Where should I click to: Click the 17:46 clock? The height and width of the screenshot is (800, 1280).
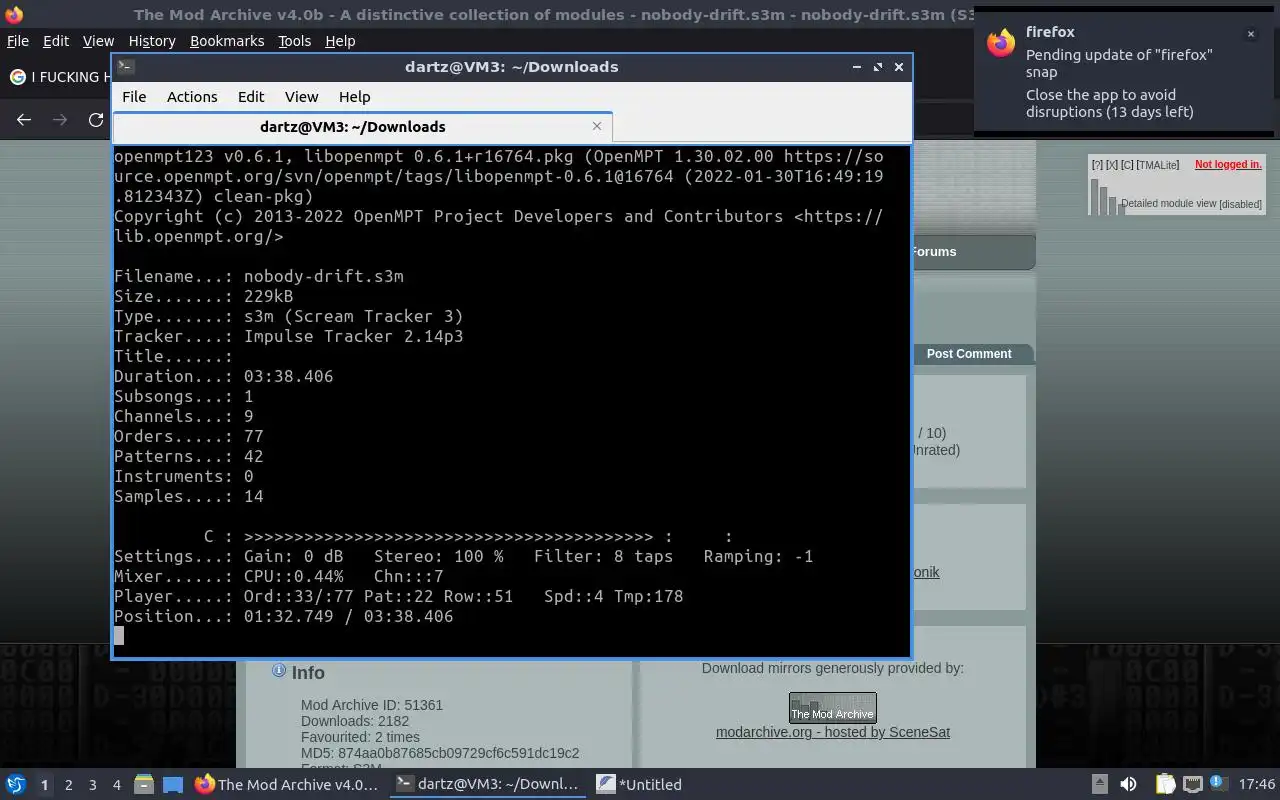[x=1257, y=785]
